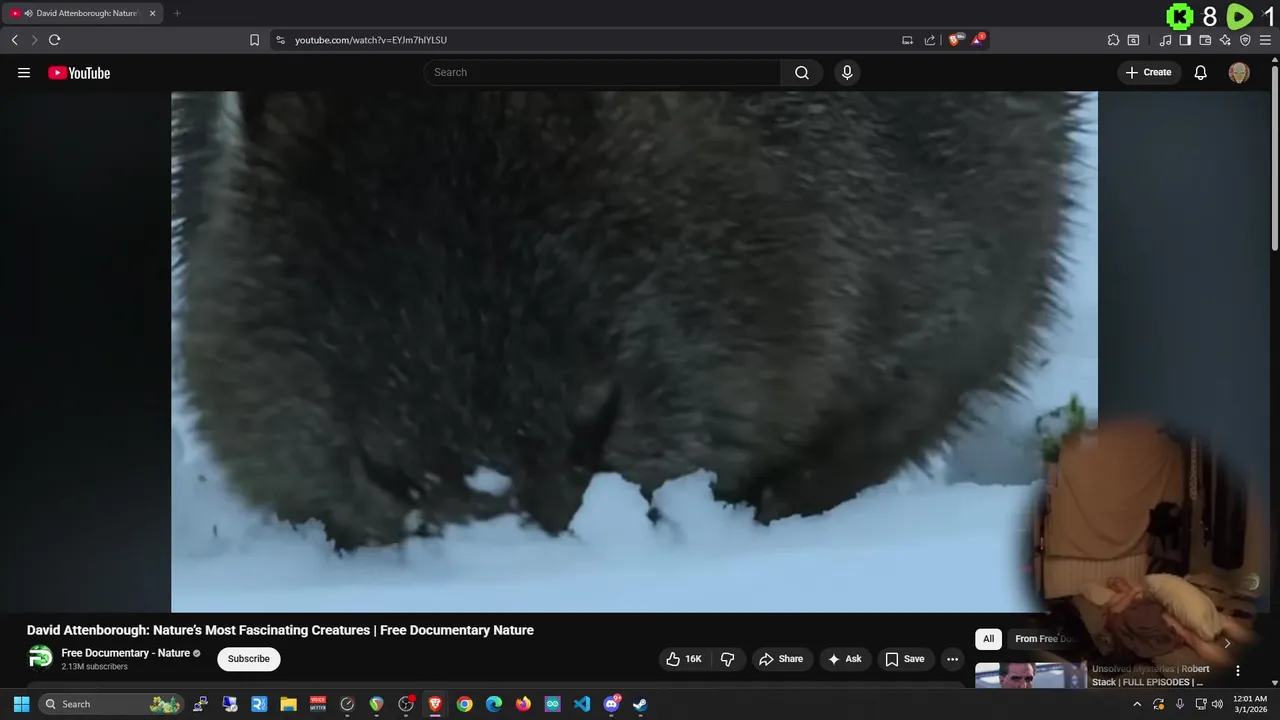Install app via the screen icon in address bar
The height and width of the screenshot is (720, 1280).
(907, 40)
